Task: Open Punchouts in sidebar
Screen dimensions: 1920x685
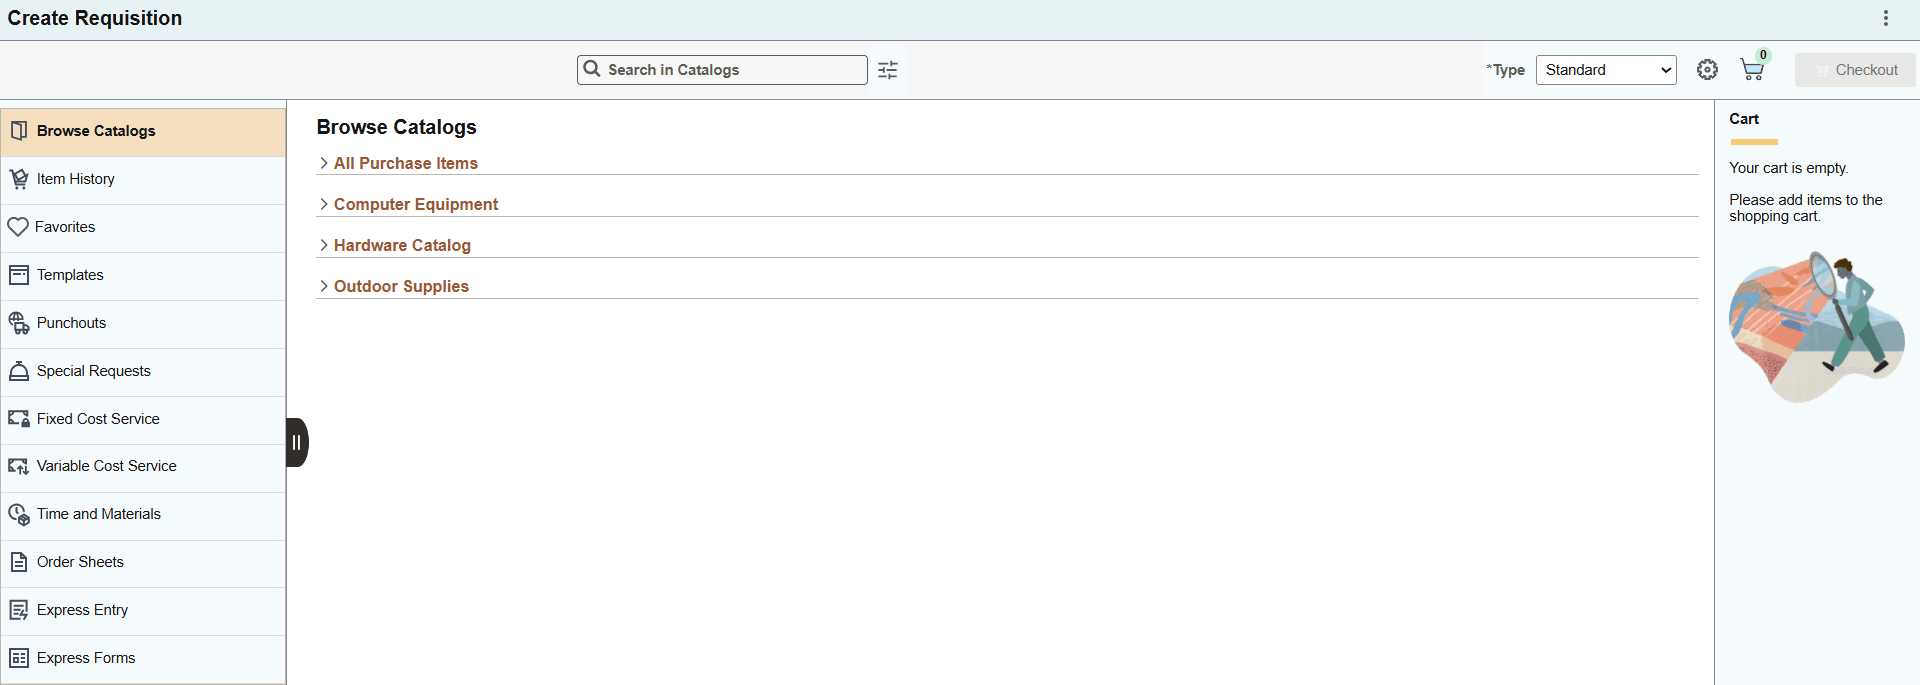Action: point(144,324)
